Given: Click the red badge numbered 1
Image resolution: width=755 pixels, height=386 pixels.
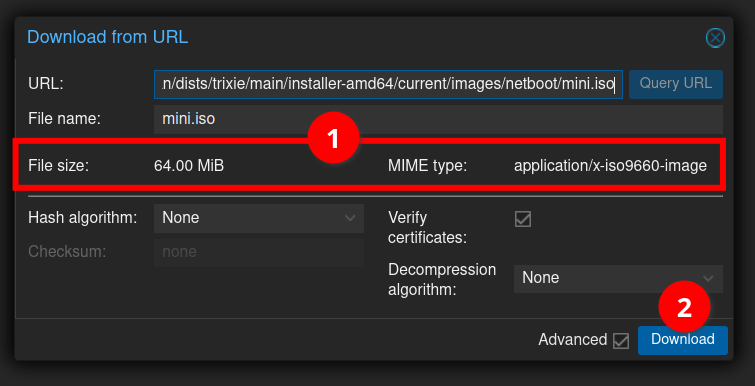Looking at the screenshot, I should [x=333, y=139].
